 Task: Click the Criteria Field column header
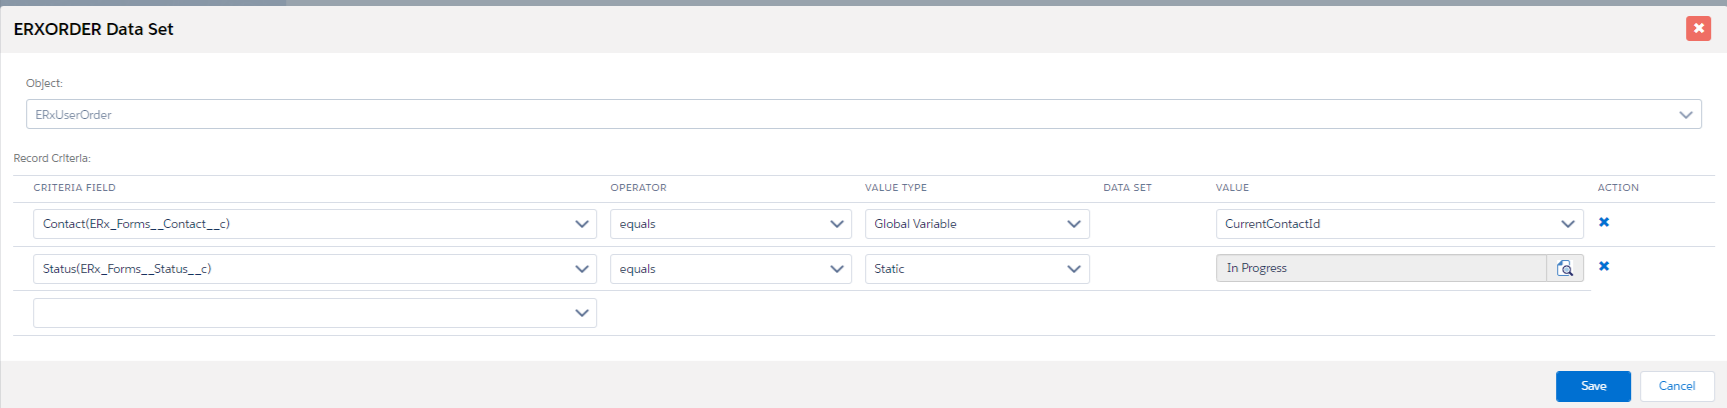[x=74, y=188]
